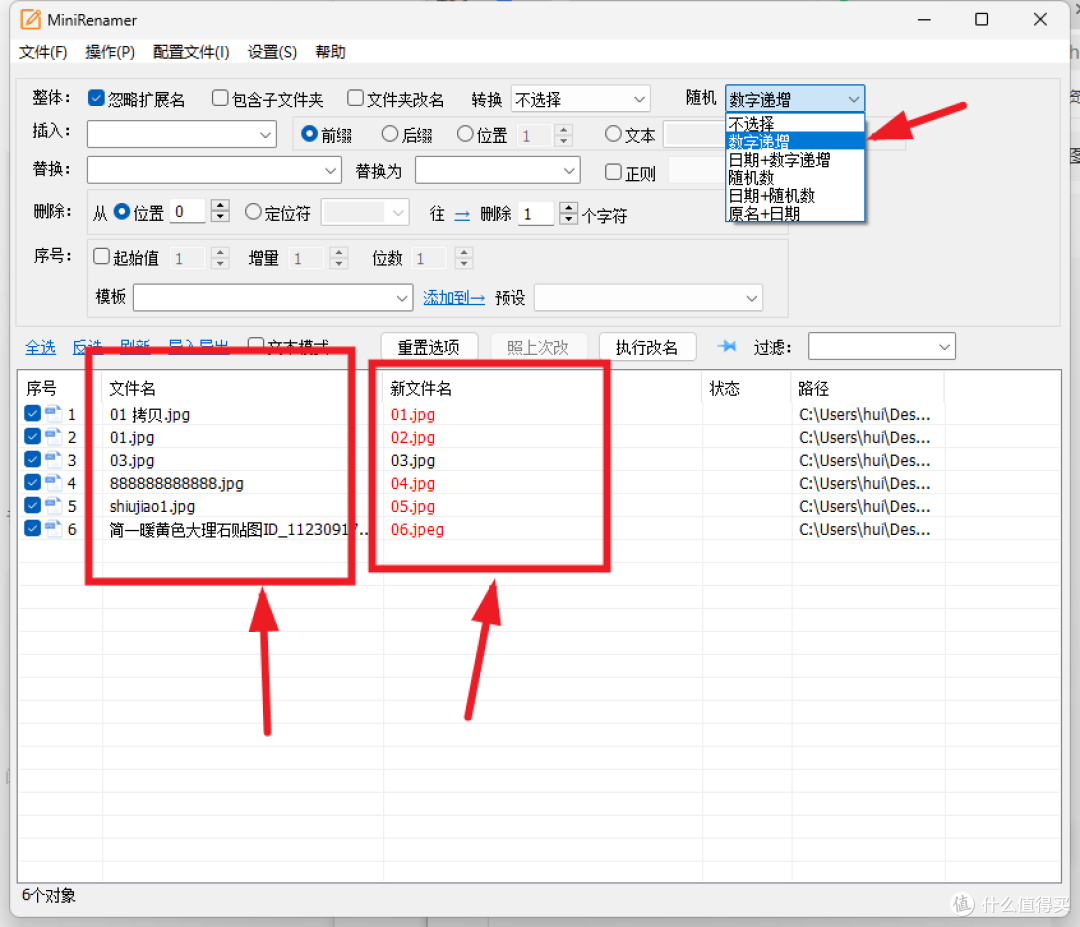Select the 位置 radio in insert row
The image size is (1080, 927).
465,134
